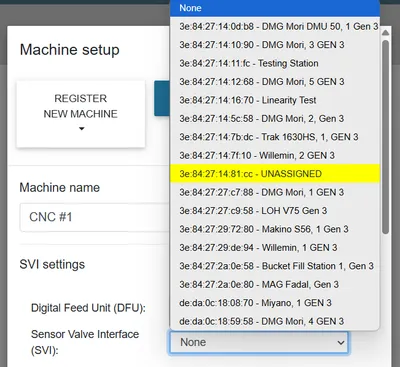
Task: Choose DMG Mori, 4 GEN 3 entry
Action: click(x=275, y=321)
